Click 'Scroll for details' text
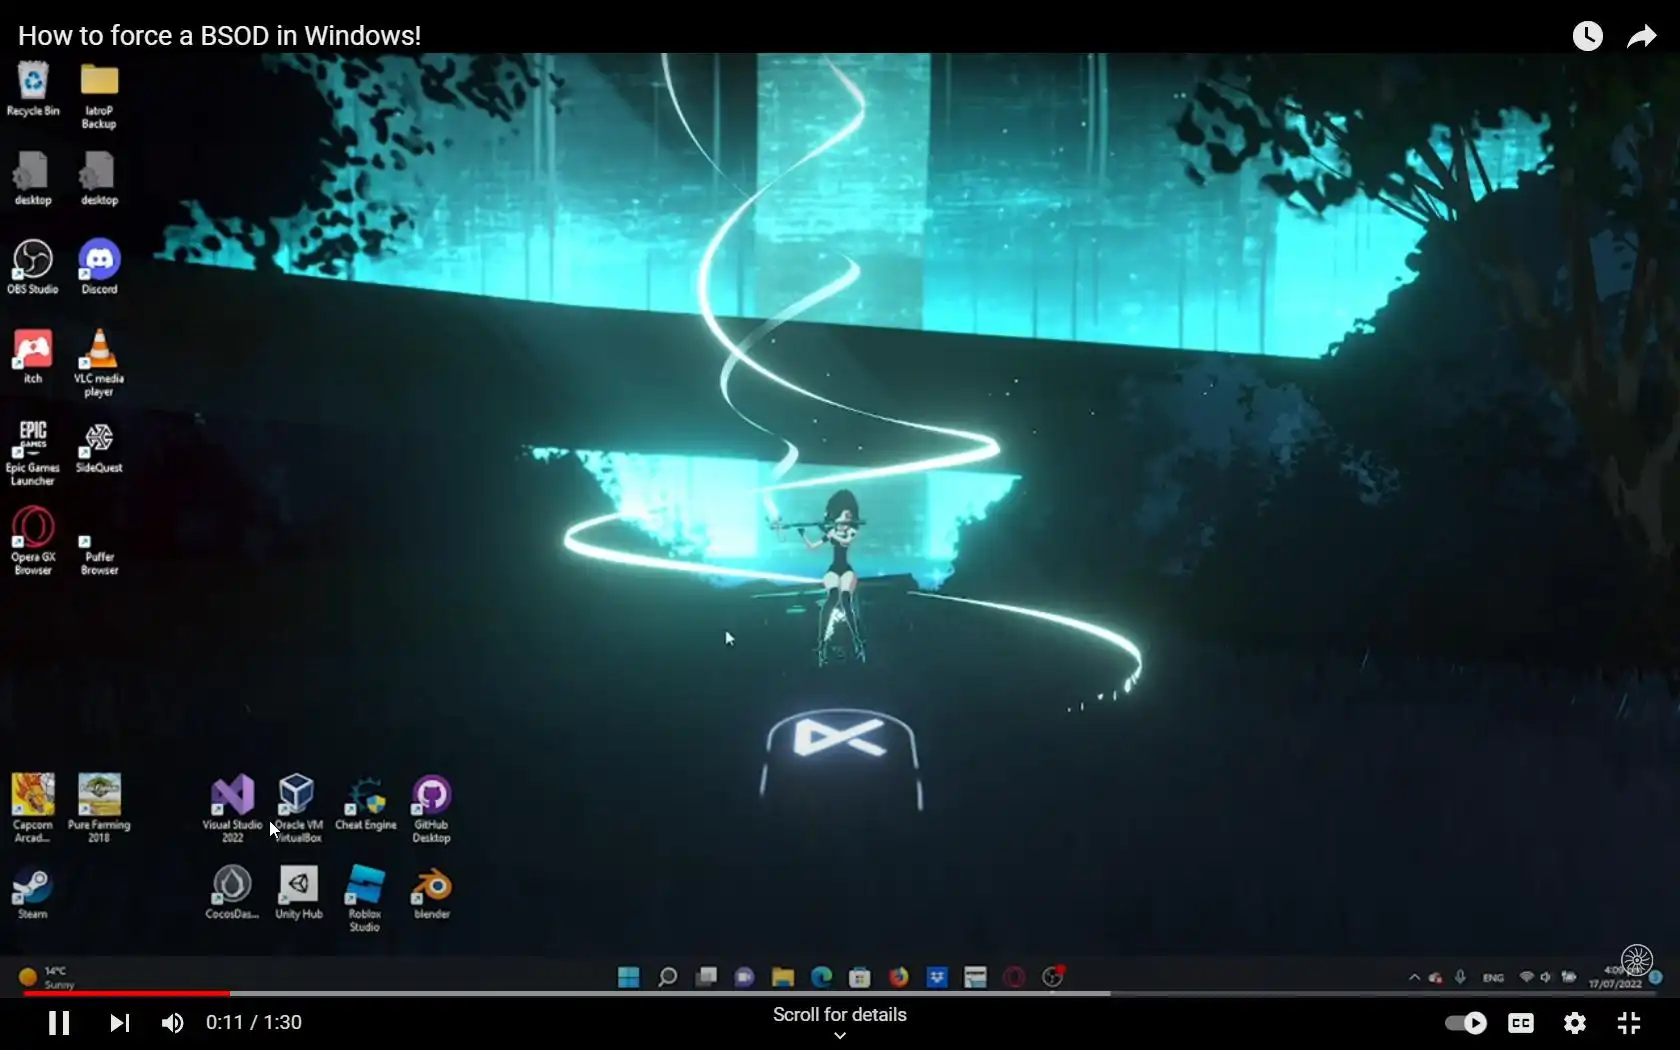1680x1050 pixels. 840,1014
